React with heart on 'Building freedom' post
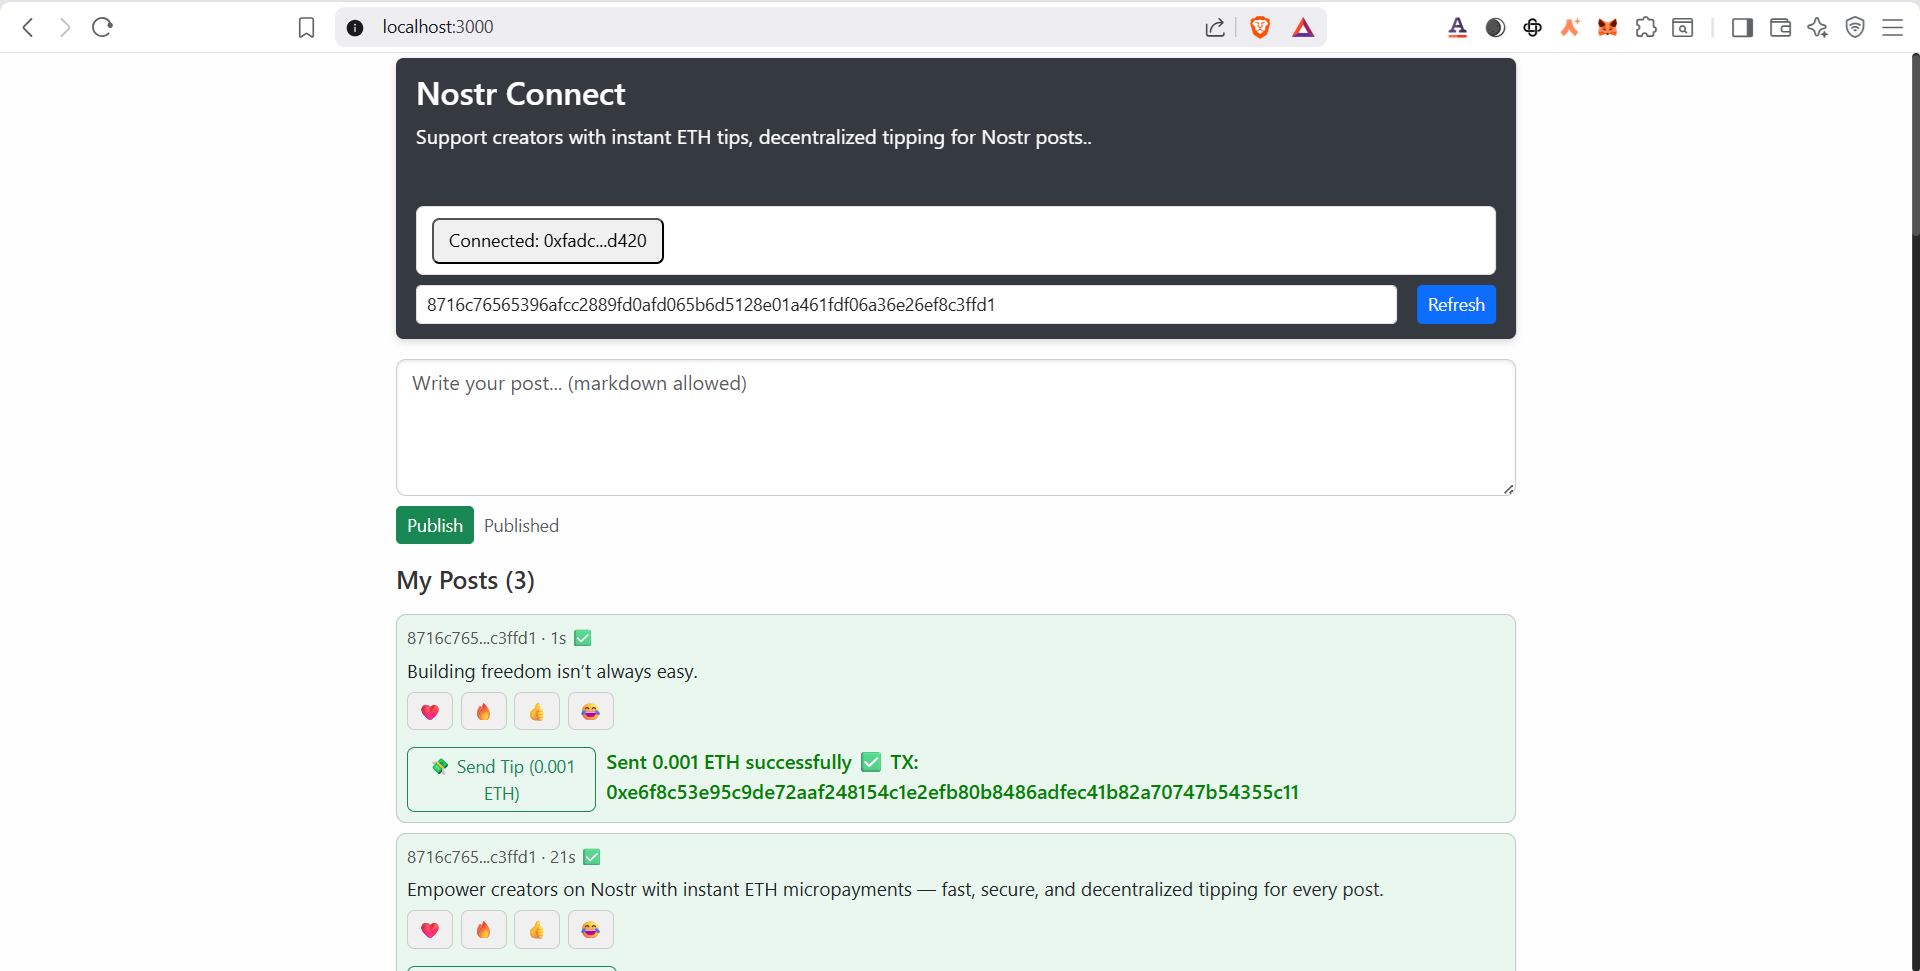This screenshot has height=971, width=1920. click(430, 711)
